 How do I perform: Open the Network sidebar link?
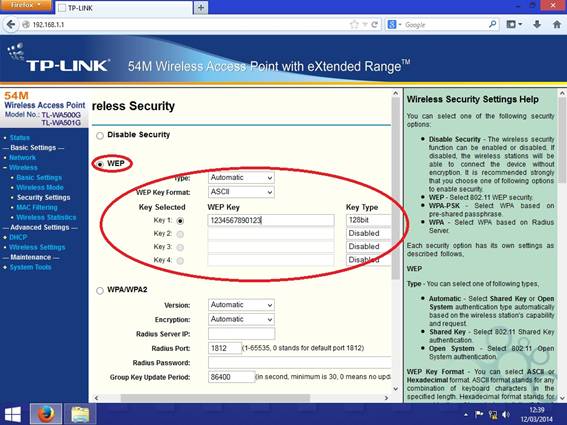[22, 158]
